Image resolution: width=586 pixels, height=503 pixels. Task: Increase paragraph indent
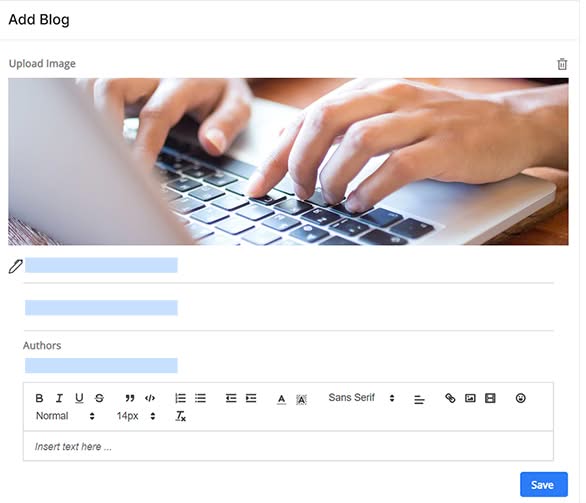(x=251, y=398)
